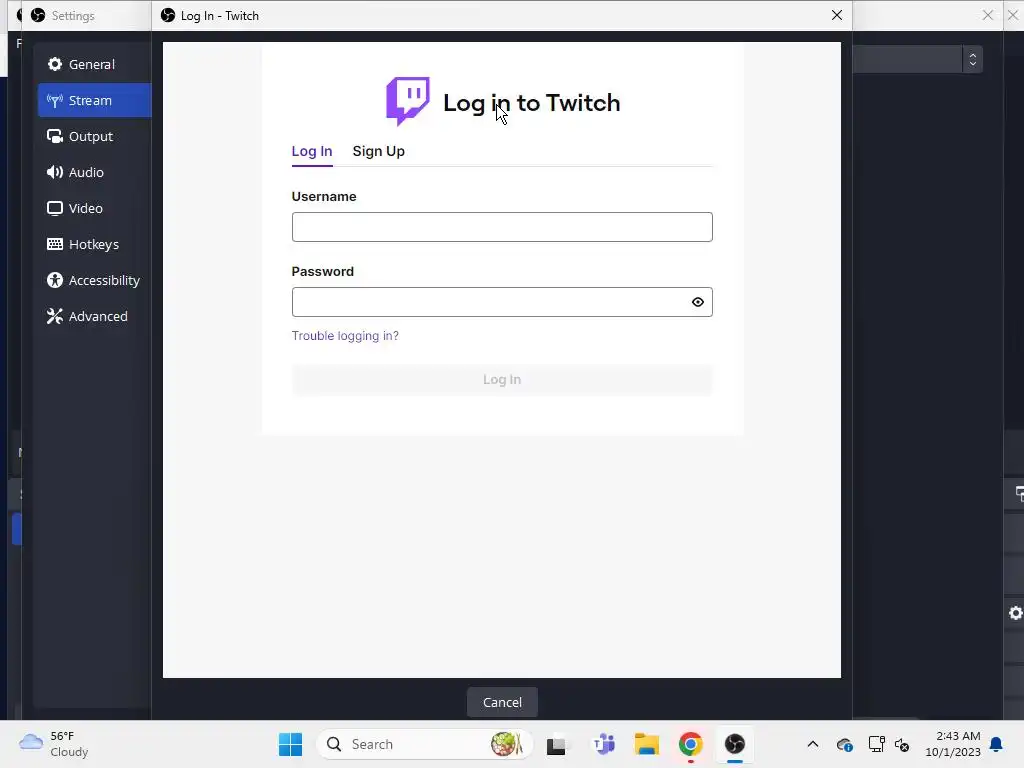Click the Video display icon
Image resolution: width=1024 pixels, height=768 pixels.
pyautogui.click(x=55, y=208)
